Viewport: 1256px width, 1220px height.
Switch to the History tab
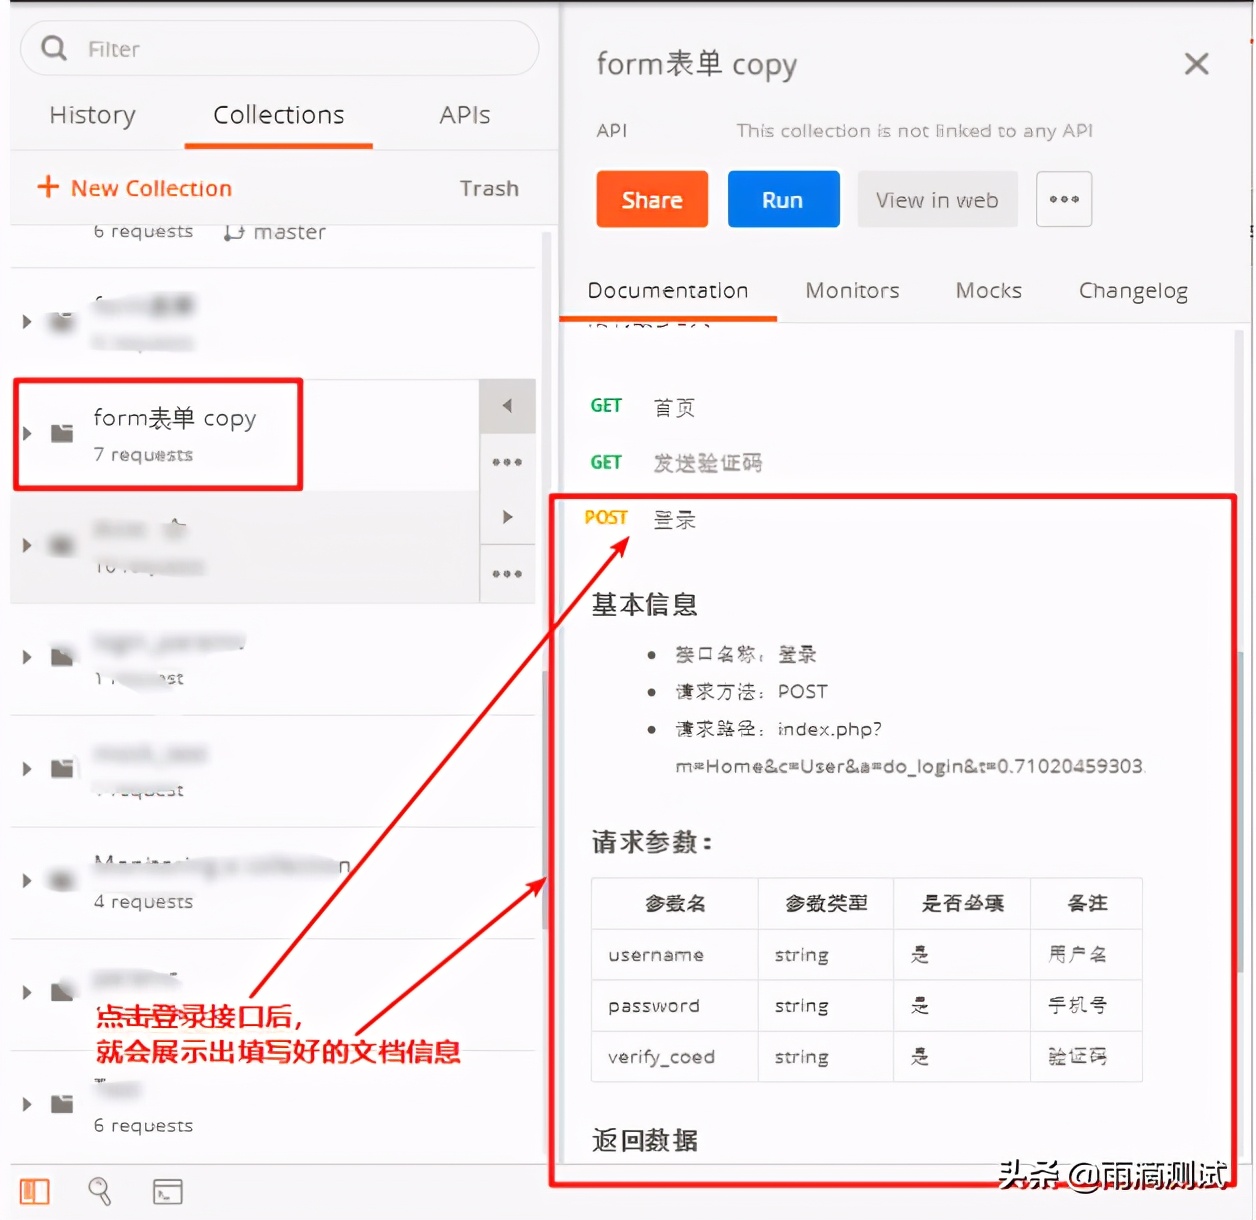tap(92, 115)
